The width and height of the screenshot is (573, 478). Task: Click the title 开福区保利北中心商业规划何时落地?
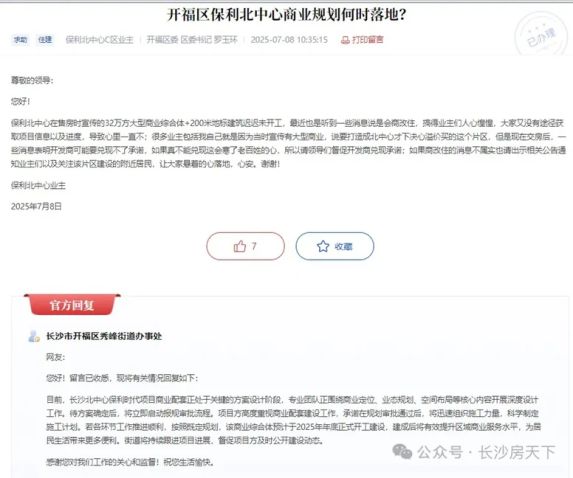(x=287, y=15)
